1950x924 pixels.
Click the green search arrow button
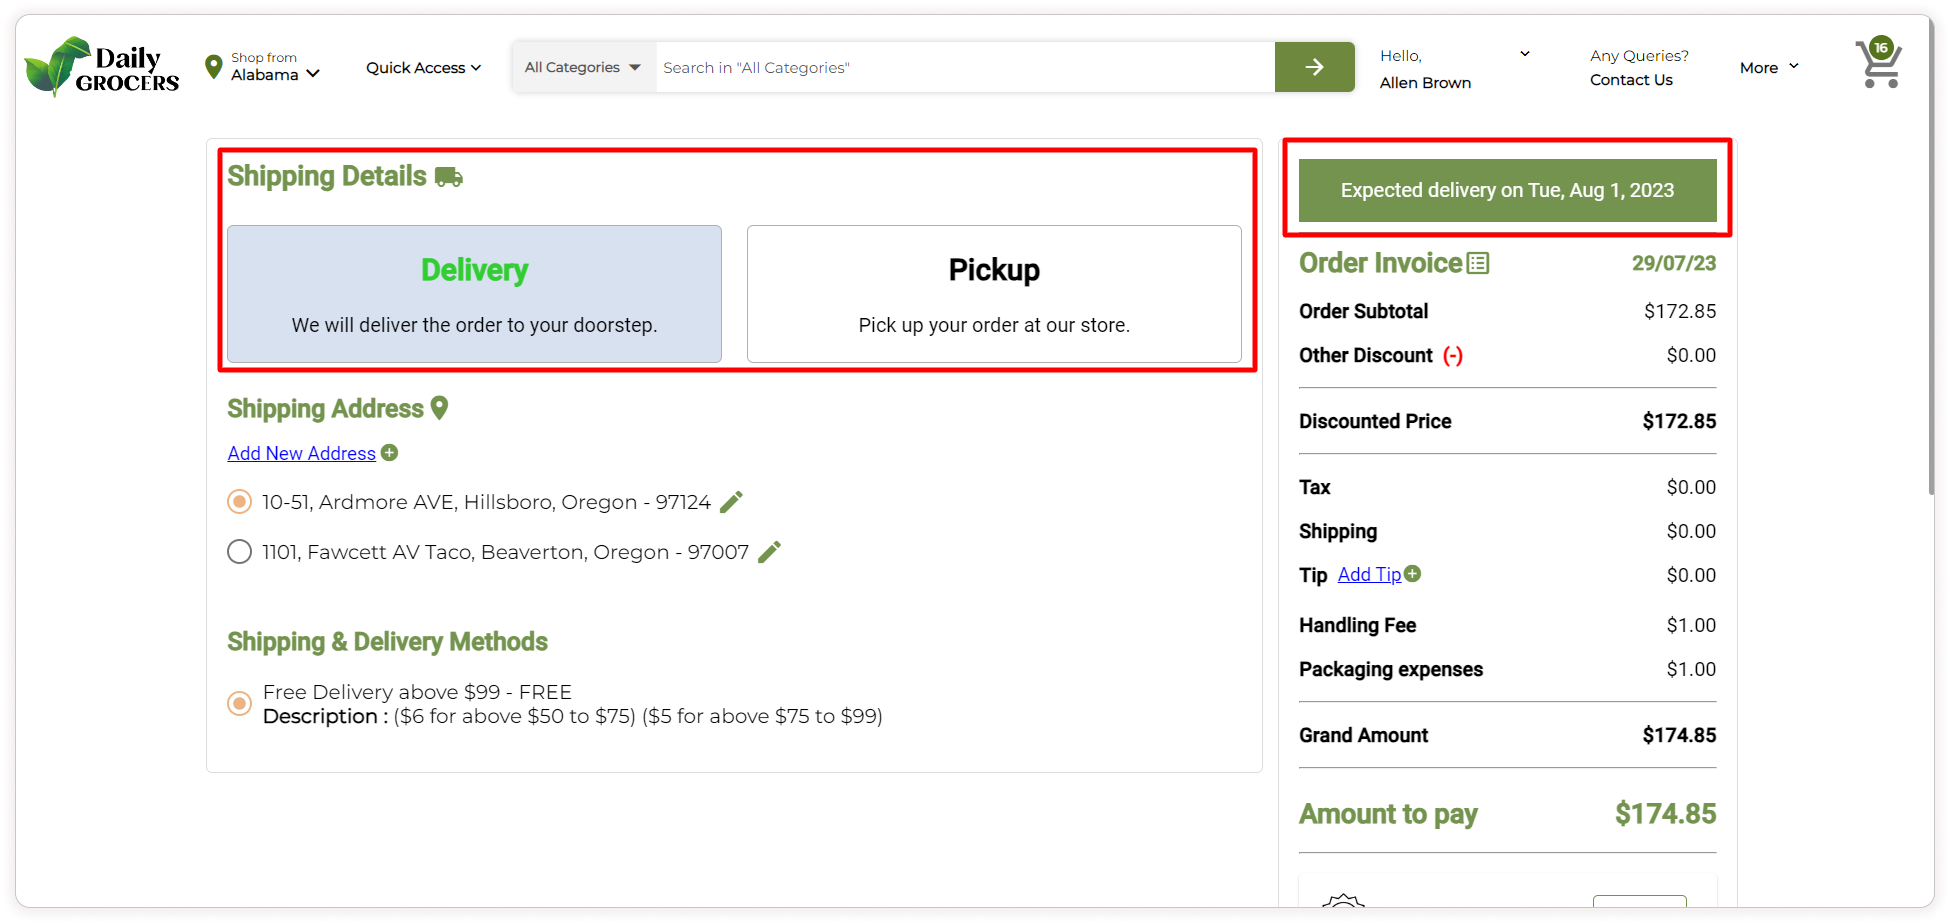coord(1314,67)
